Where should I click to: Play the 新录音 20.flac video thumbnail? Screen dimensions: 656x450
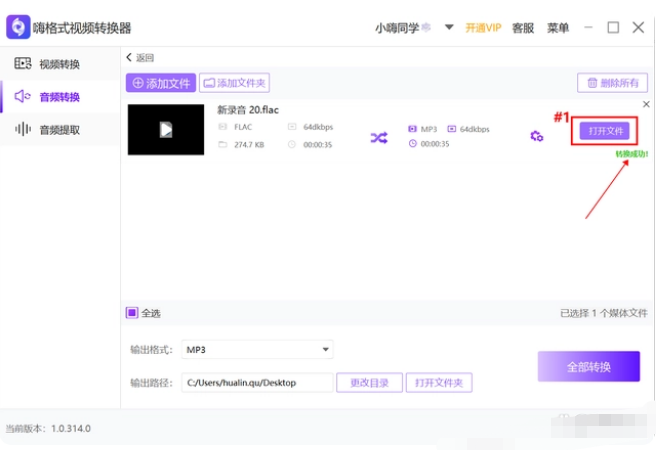(x=166, y=129)
